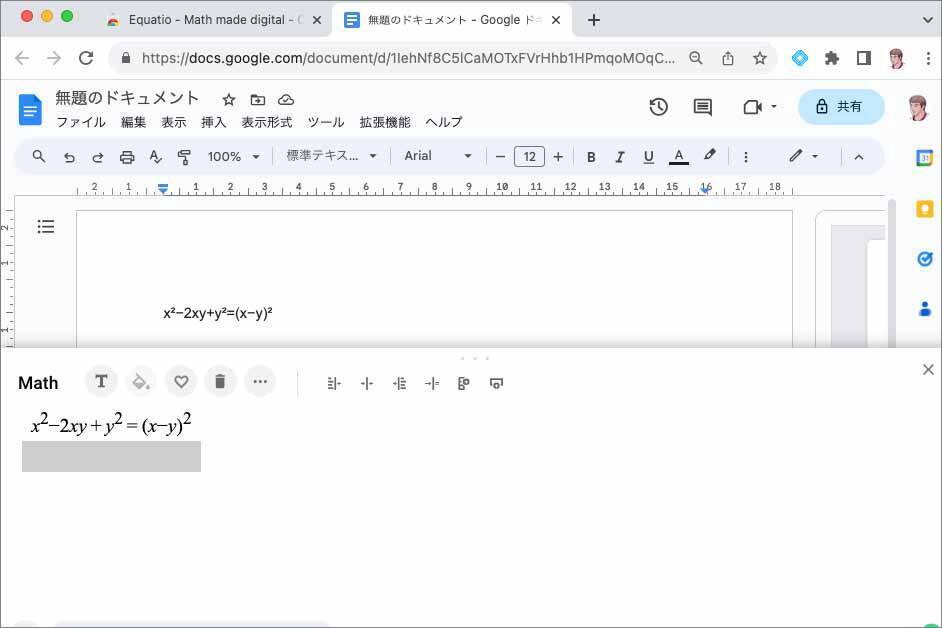Open Contacts side panel icon
The height and width of the screenshot is (628, 942).
[925, 309]
